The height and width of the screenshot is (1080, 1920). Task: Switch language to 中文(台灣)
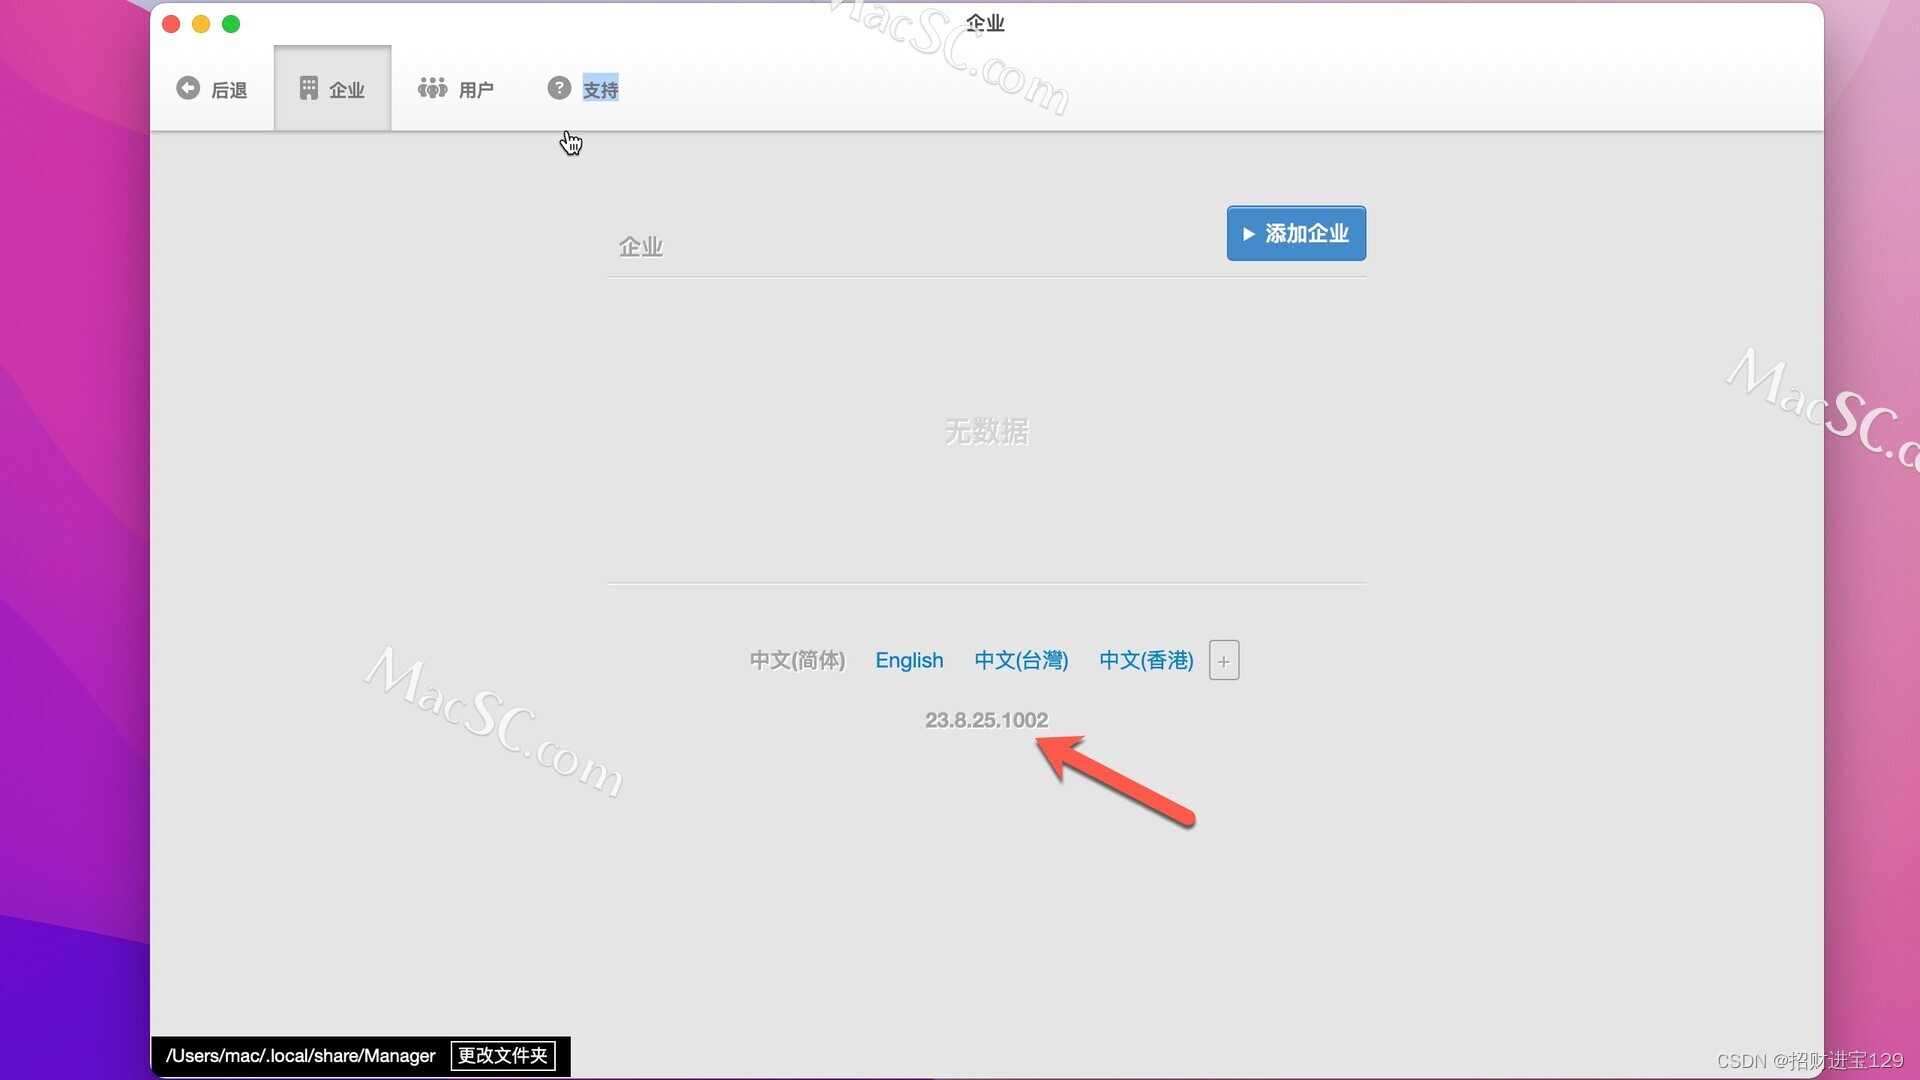point(1021,660)
